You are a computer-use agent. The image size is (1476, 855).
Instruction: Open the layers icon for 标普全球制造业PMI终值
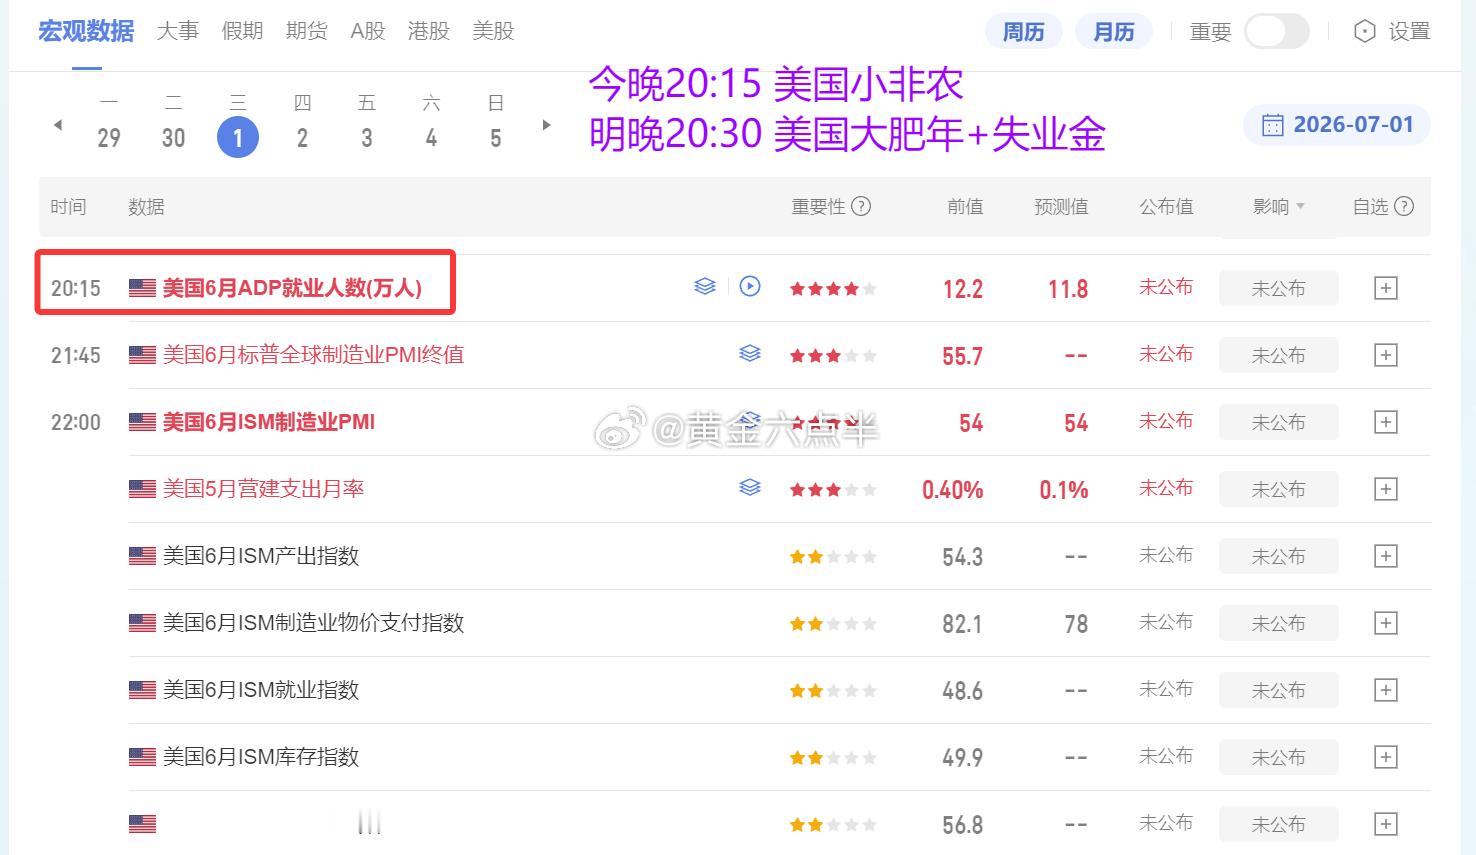[x=750, y=353]
